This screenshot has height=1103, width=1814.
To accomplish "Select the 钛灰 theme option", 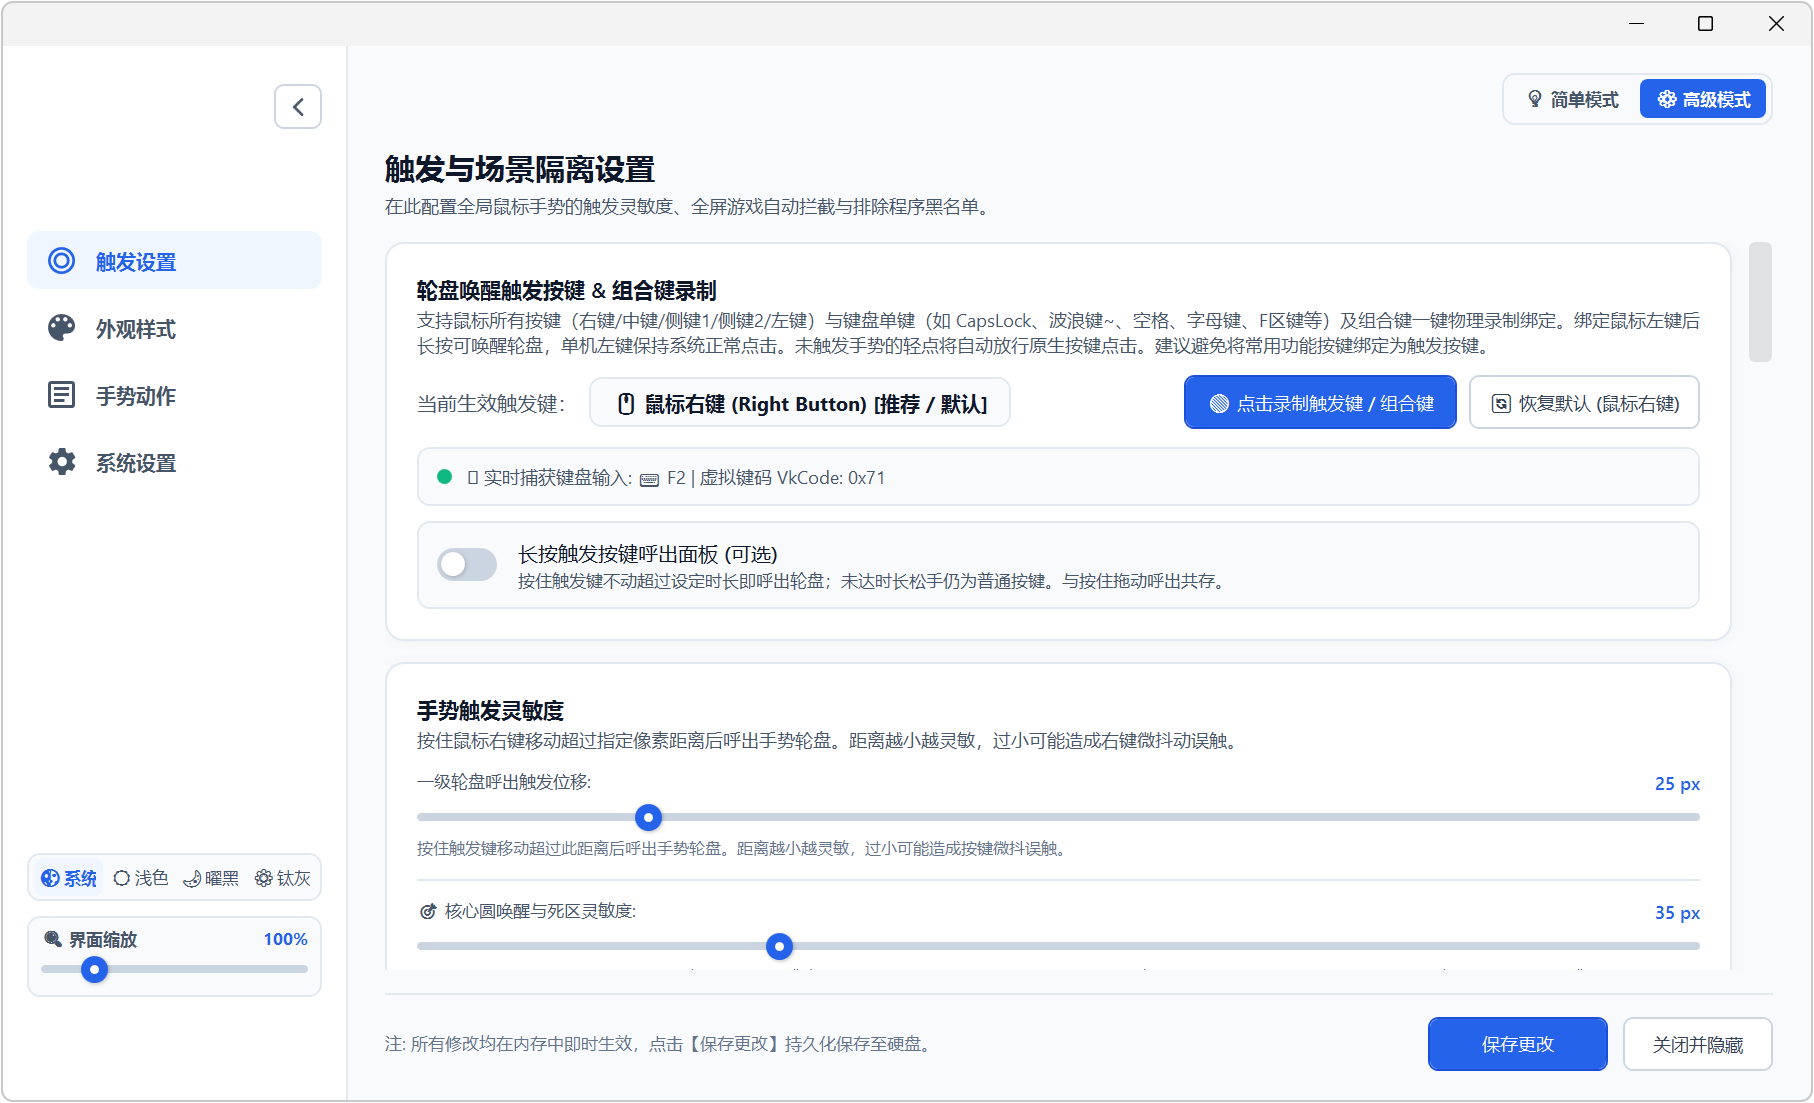I will (283, 878).
